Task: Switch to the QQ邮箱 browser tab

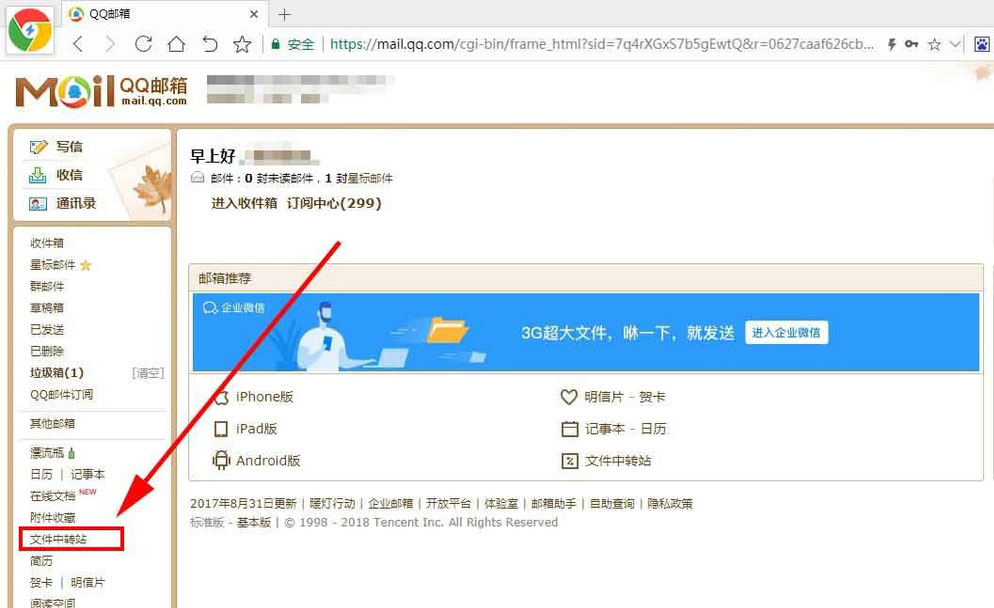Action: click(109, 14)
